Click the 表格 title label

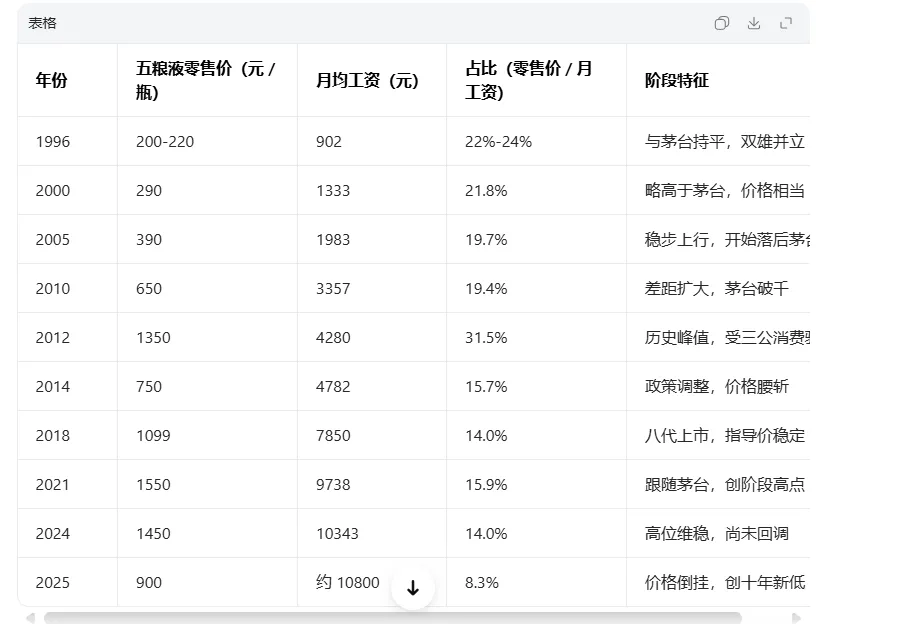pos(42,23)
